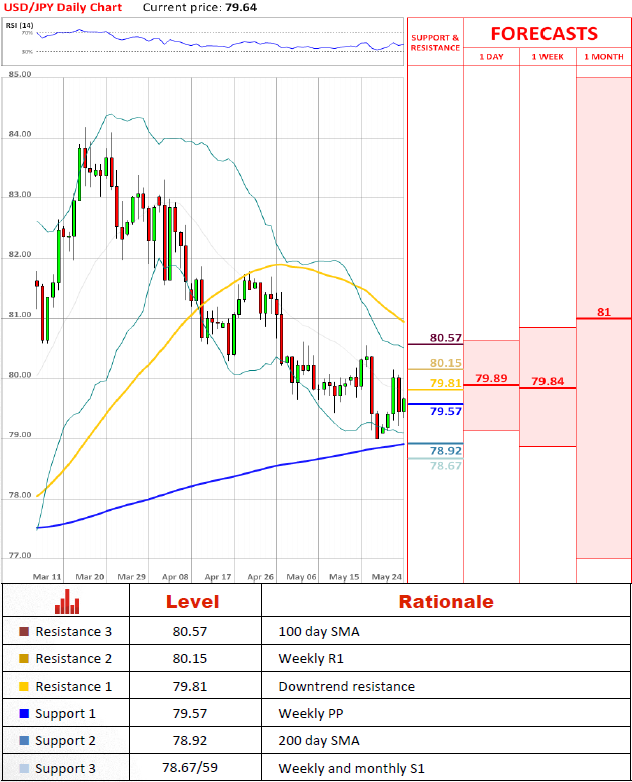Click the 78.67 support label beside chart
632x782 pixels.
coord(445,466)
